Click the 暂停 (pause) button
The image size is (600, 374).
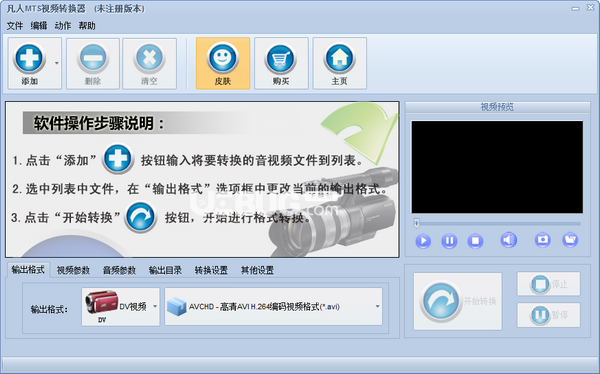click(x=548, y=315)
